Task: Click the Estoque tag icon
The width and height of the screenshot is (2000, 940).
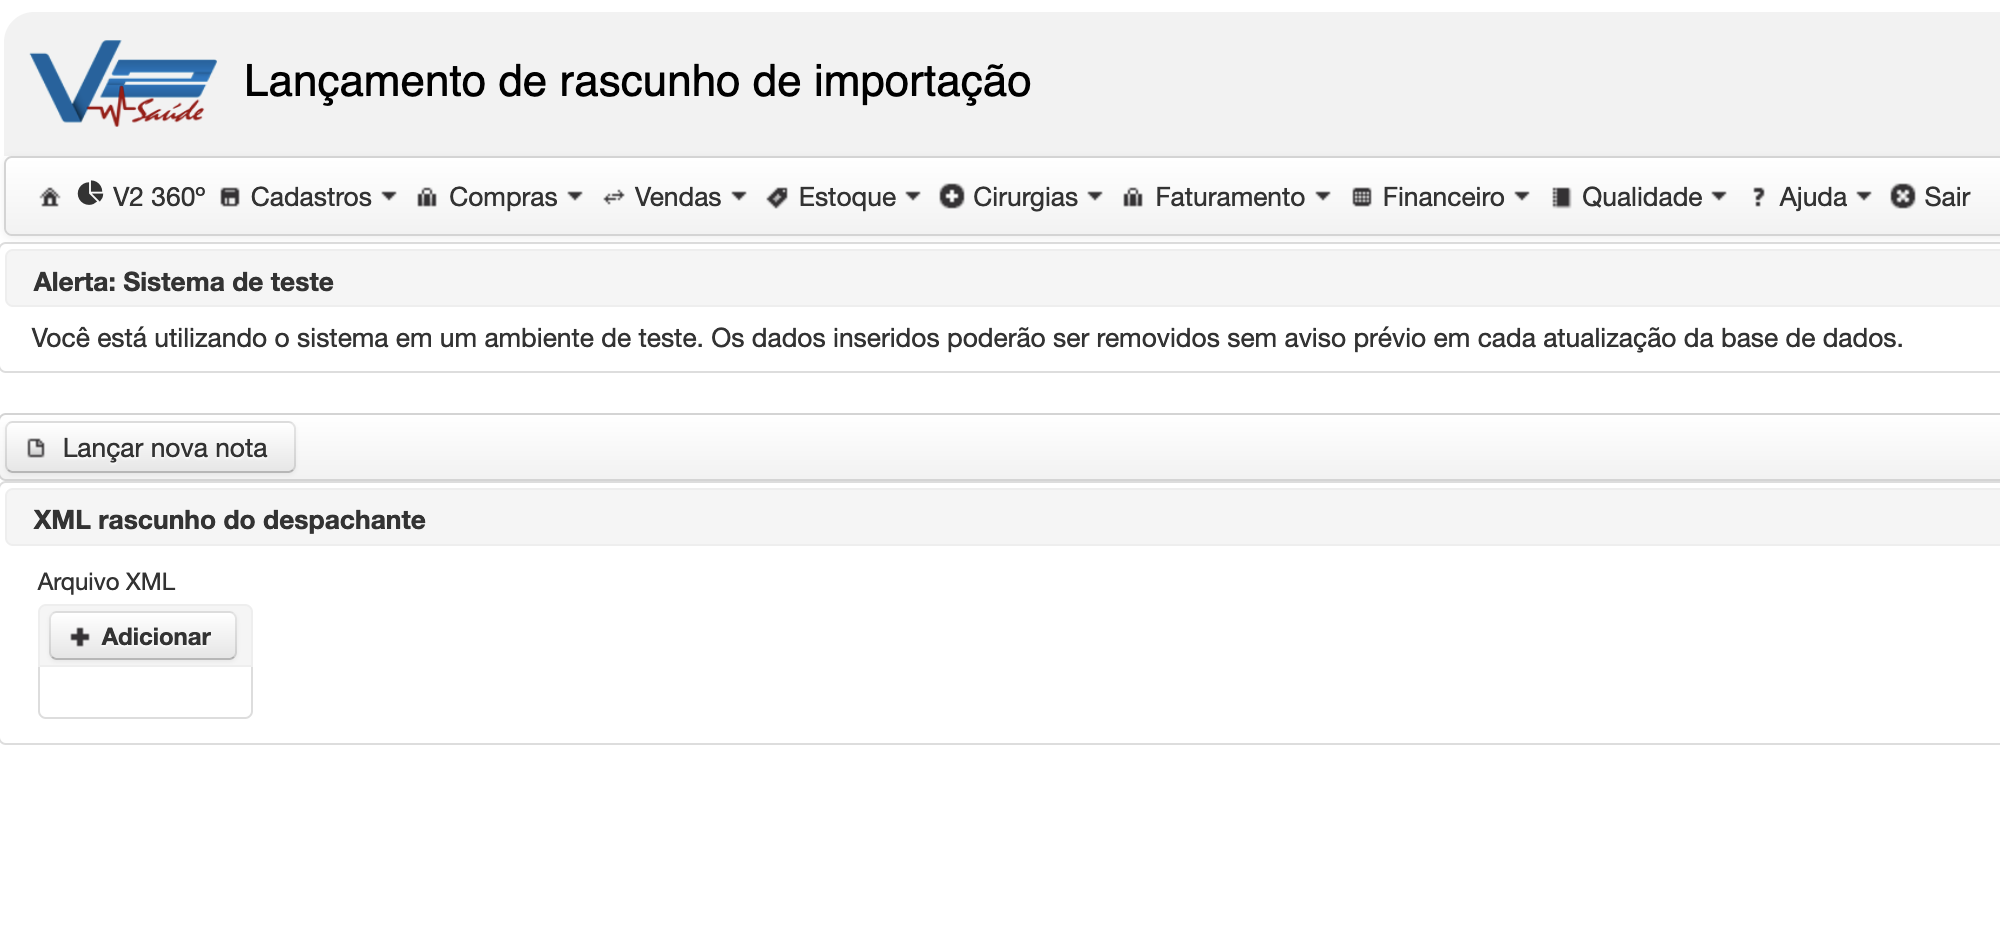Action: (x=777, y=198)
